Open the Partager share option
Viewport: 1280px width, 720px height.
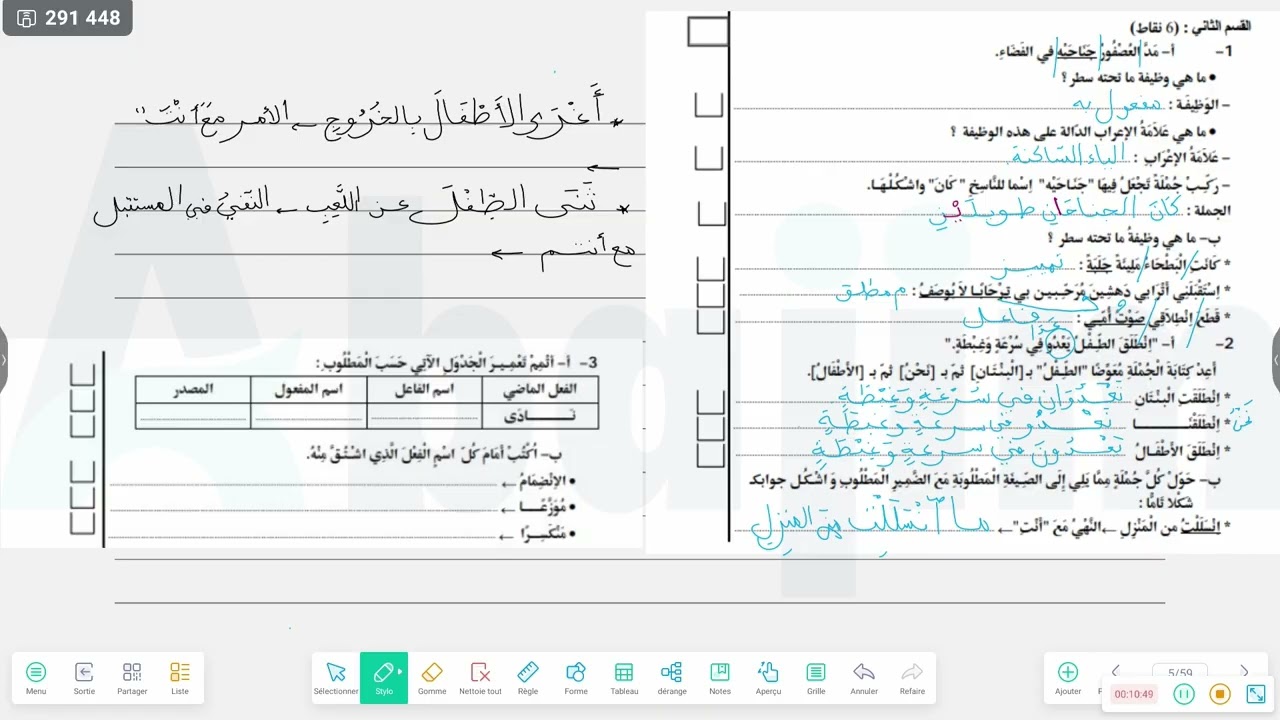(132, 678)
